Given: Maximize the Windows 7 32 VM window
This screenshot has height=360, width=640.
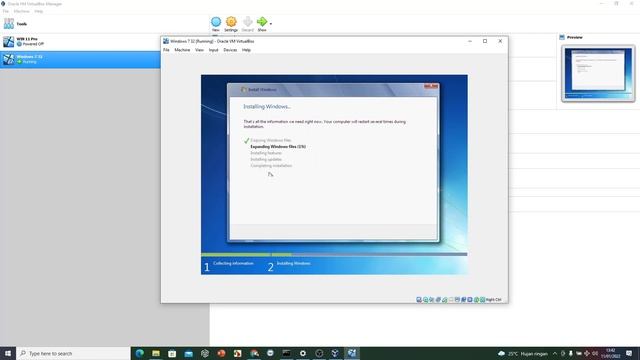Looking at the screenshot, I should [485, 41].
